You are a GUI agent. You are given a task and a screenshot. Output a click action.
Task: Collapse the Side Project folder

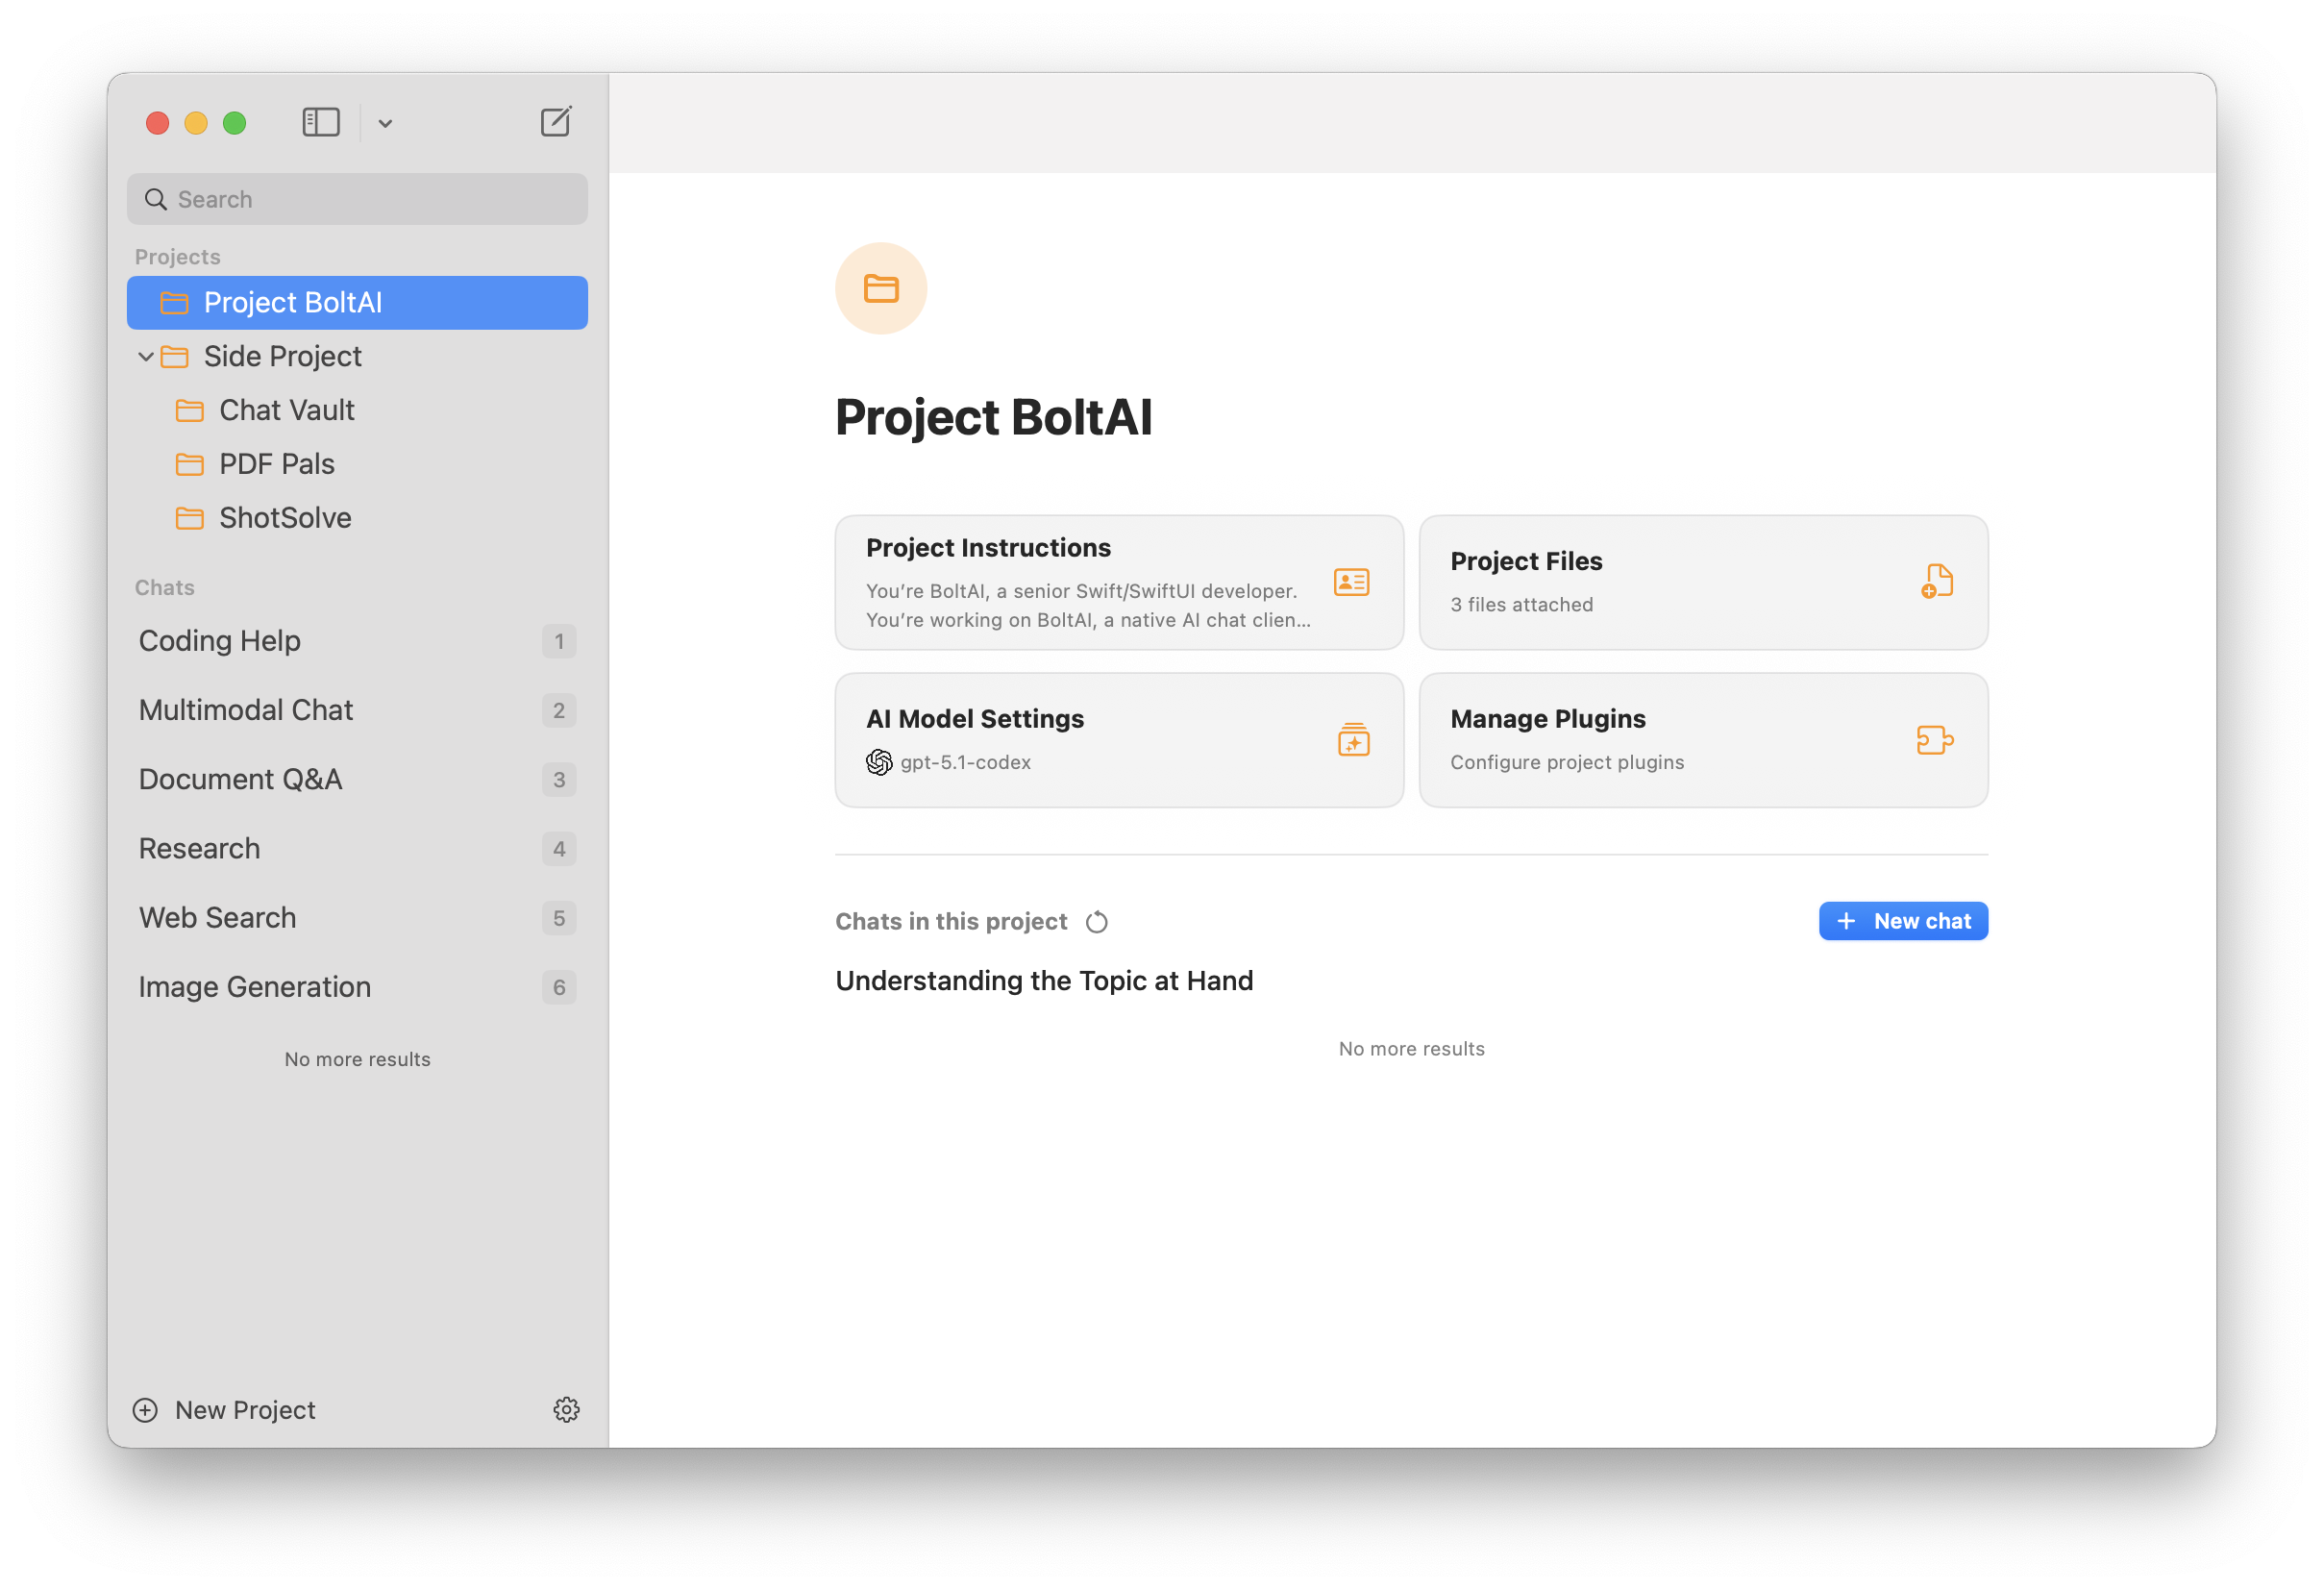(x=146, y=356)
